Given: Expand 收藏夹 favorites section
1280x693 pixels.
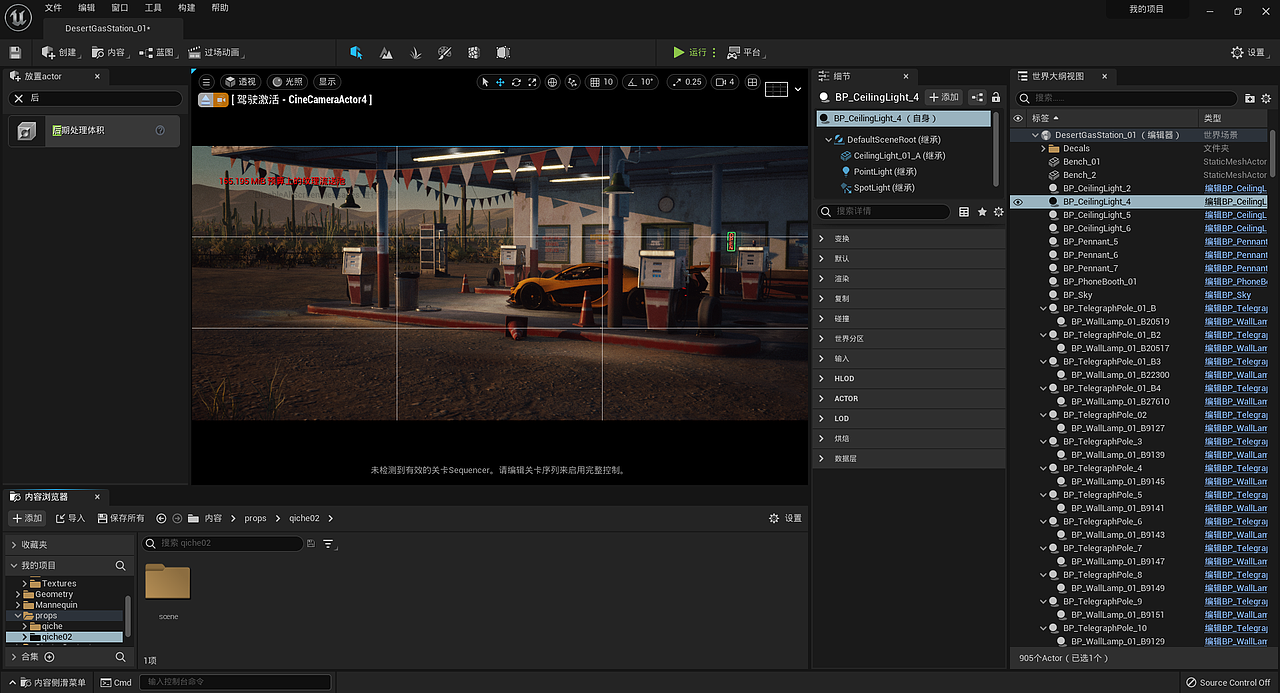Looking at the screenshot, I should tap(14, 545).
